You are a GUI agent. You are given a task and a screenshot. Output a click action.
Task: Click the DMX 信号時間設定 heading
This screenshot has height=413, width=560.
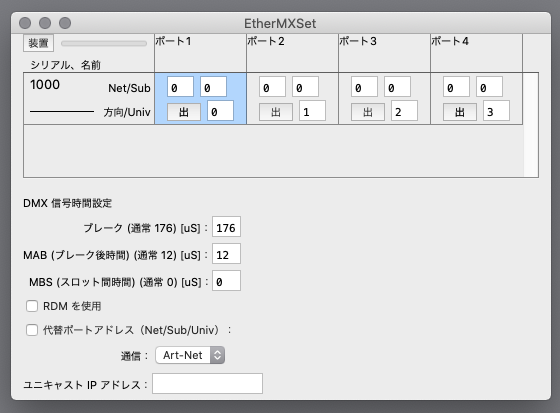(x=68, y=203)
